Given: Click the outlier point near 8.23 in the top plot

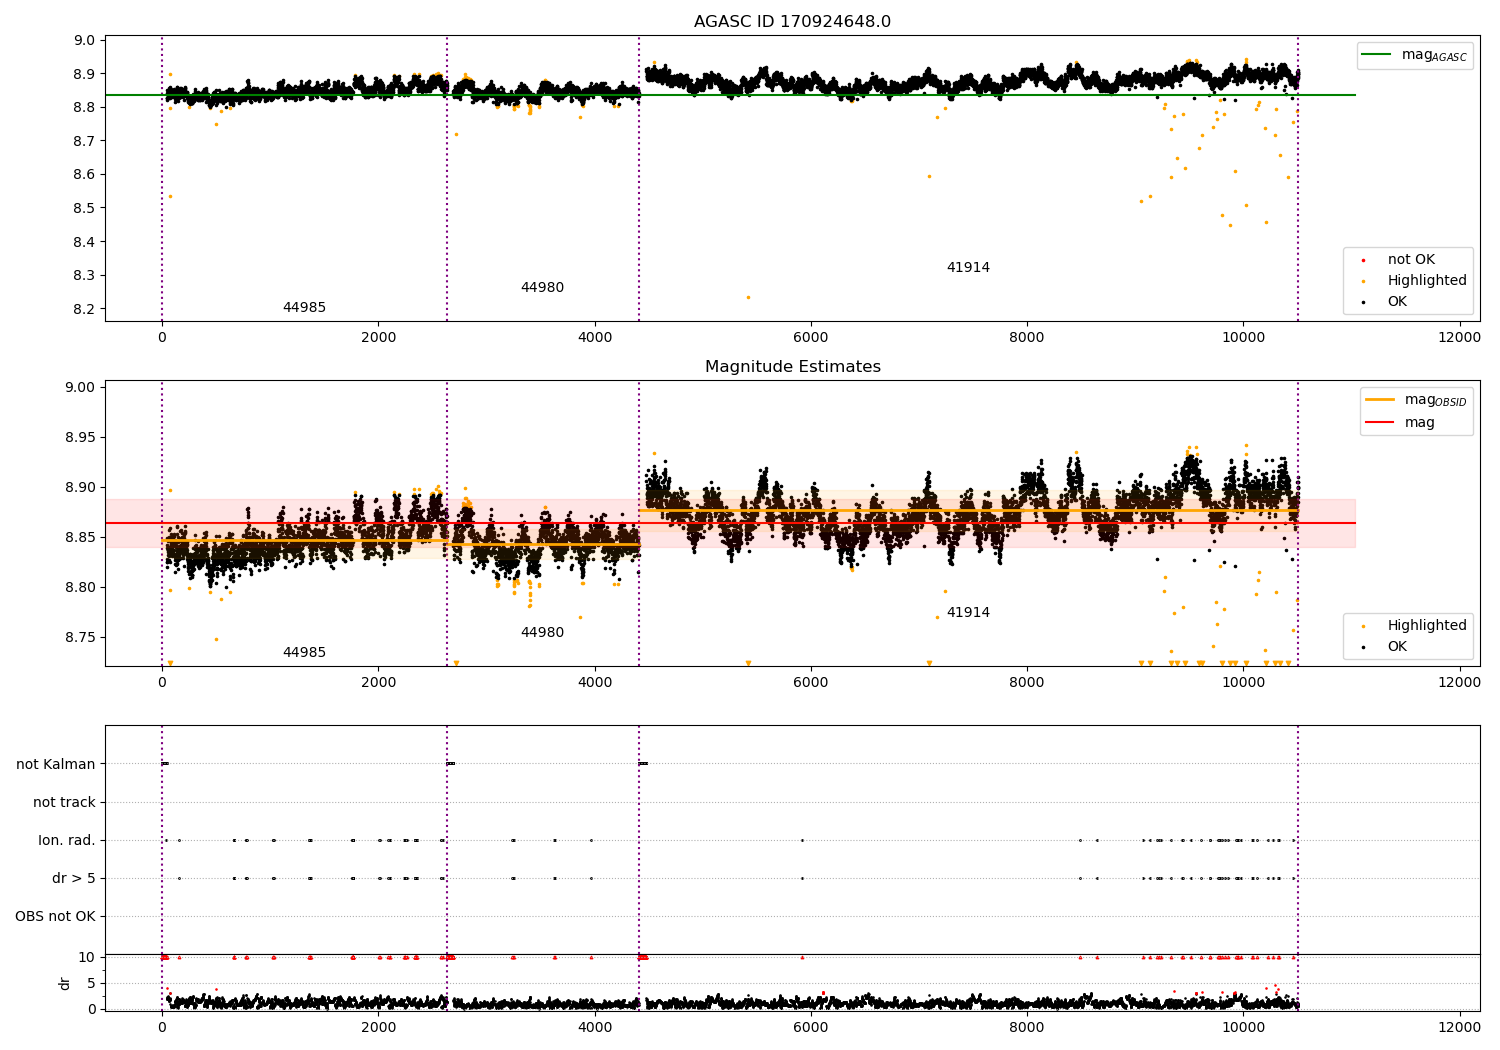Looking at the screenshot, I should [x=747, y=297].
